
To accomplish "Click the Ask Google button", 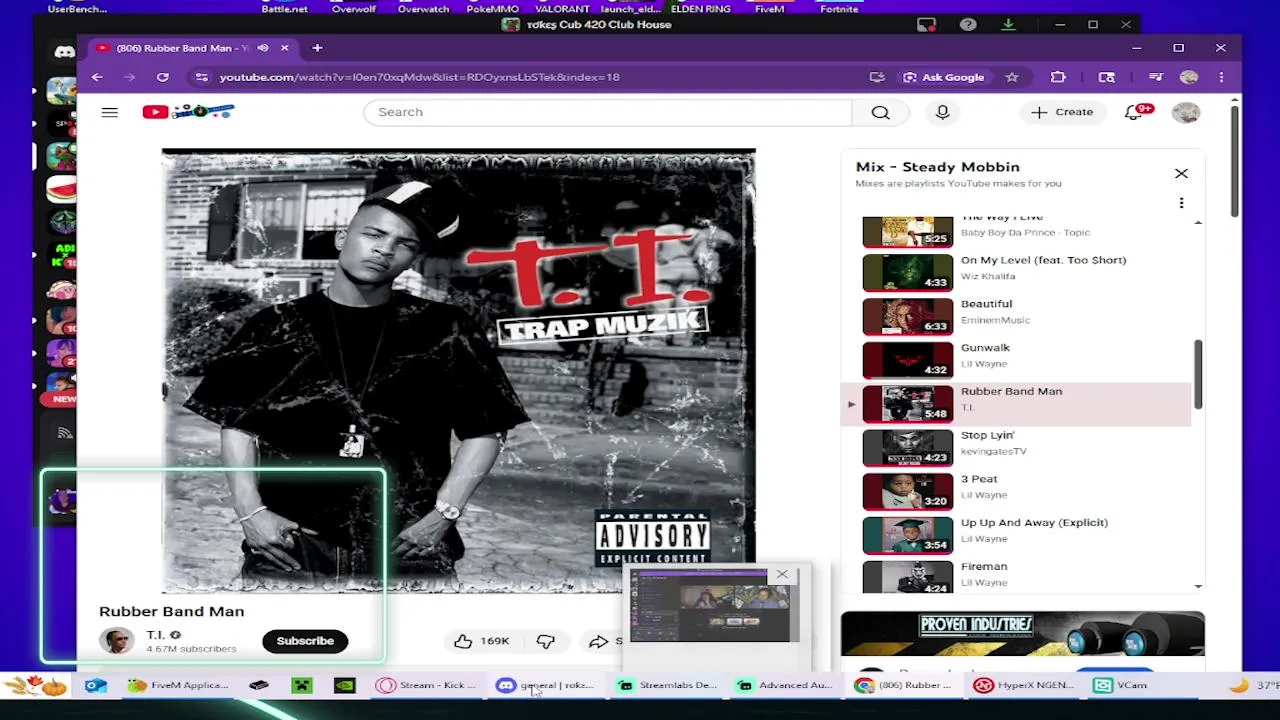I will pyautogui.click(x=944, y=77).
